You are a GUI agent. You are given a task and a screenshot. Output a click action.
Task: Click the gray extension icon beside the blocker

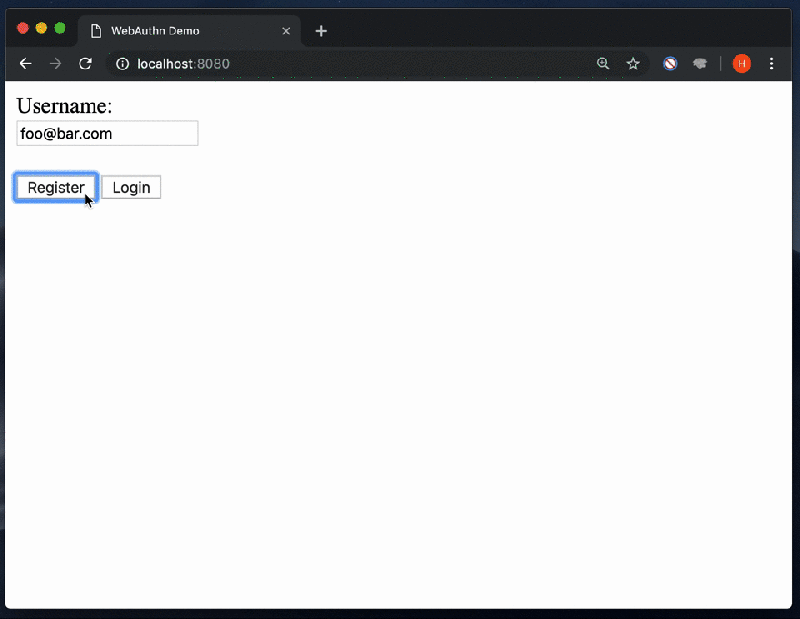tap(699, 63)
